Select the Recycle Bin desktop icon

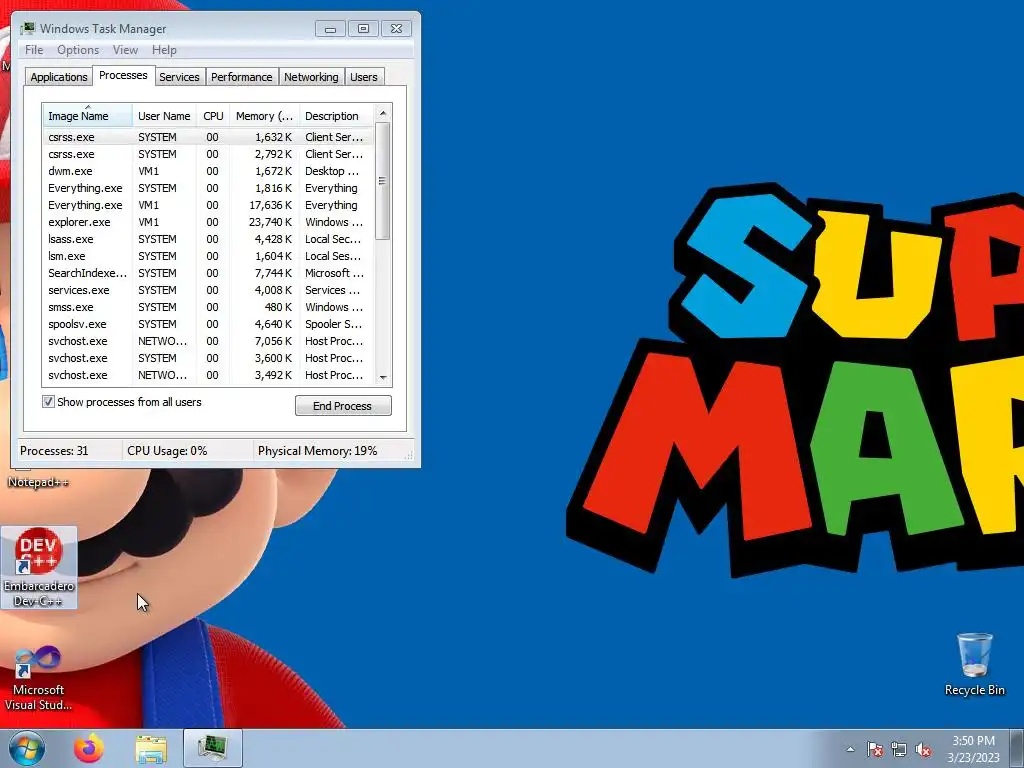tap(974, 665)
